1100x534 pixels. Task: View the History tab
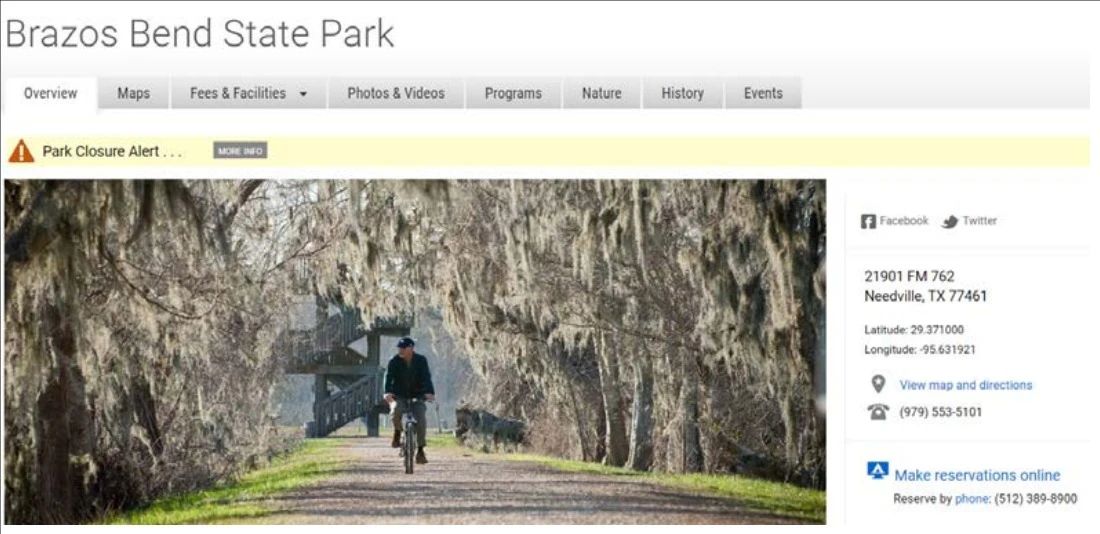[682, 93]
